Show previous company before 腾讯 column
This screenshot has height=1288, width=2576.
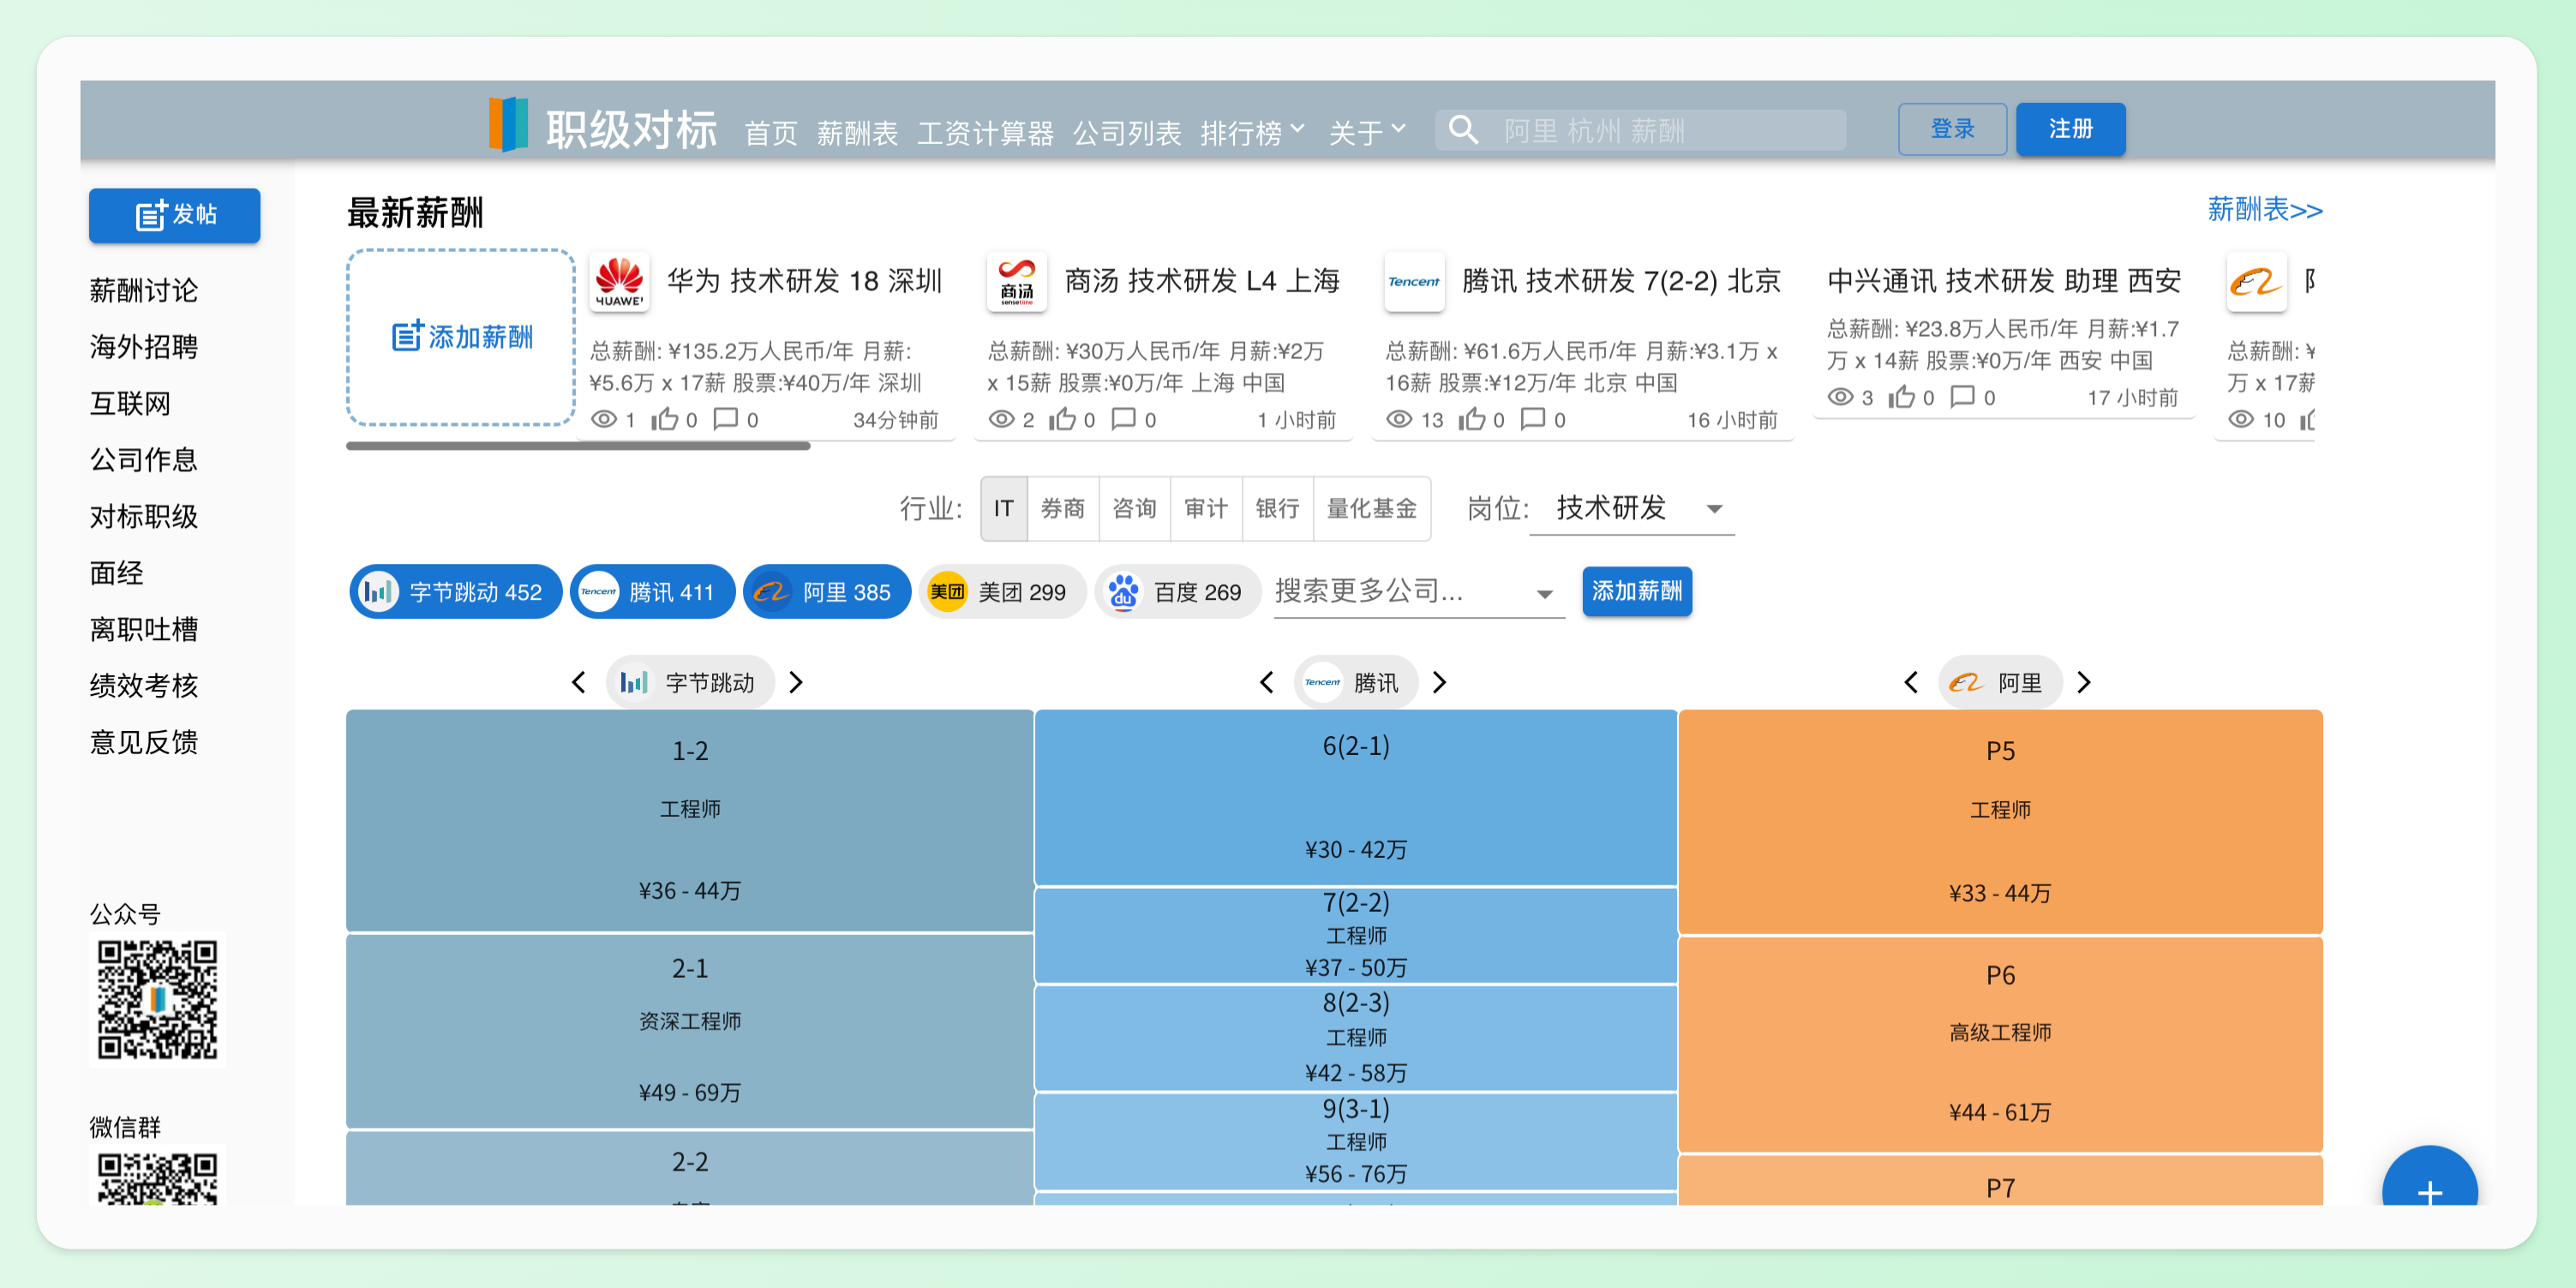1266,682
